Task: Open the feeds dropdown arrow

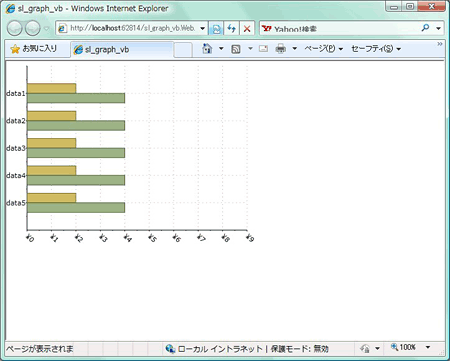Action: (x=250, y=49)
